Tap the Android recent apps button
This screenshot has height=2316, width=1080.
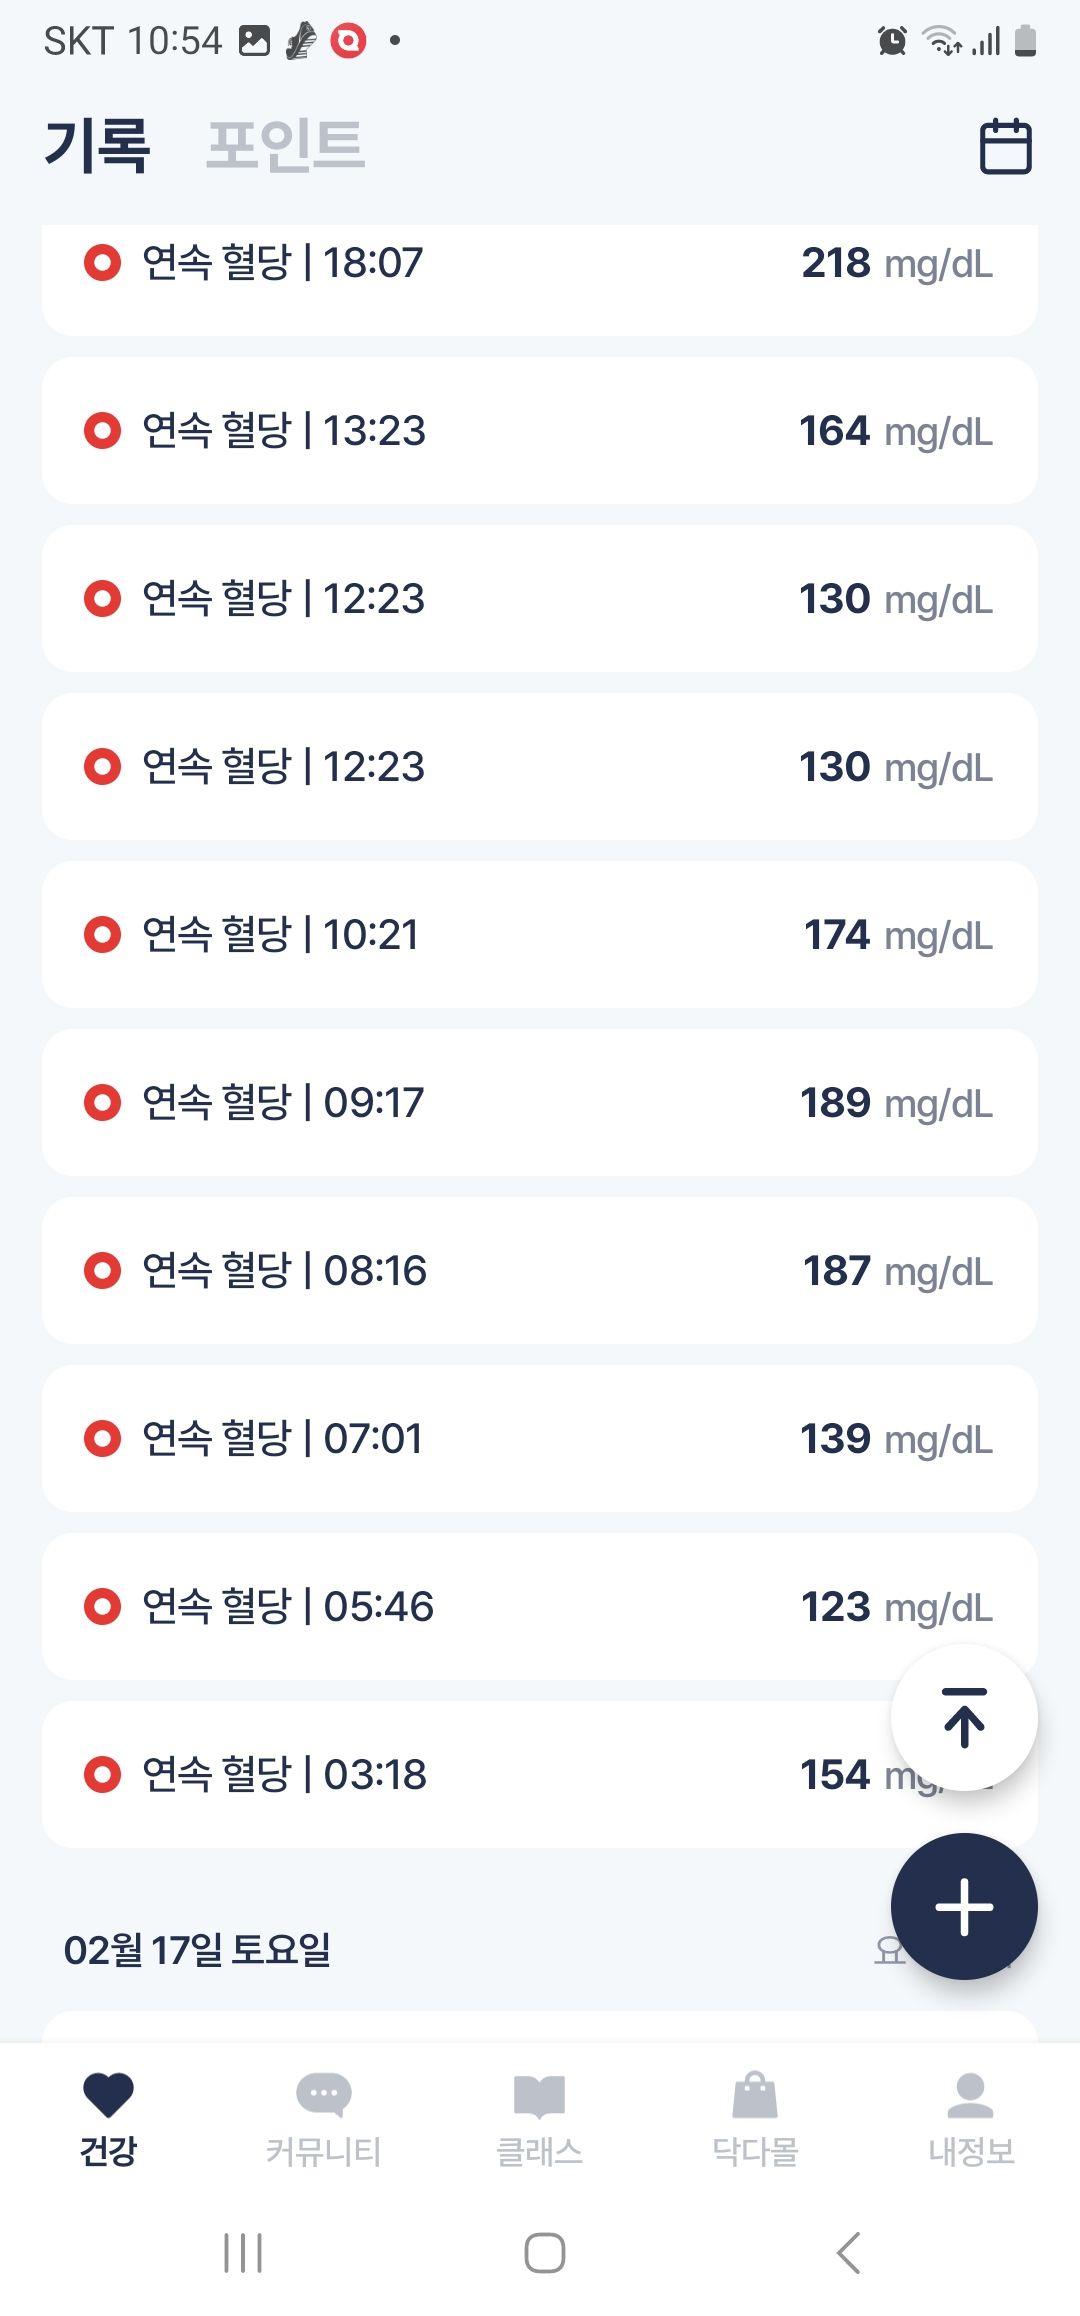pos(242,2253)
